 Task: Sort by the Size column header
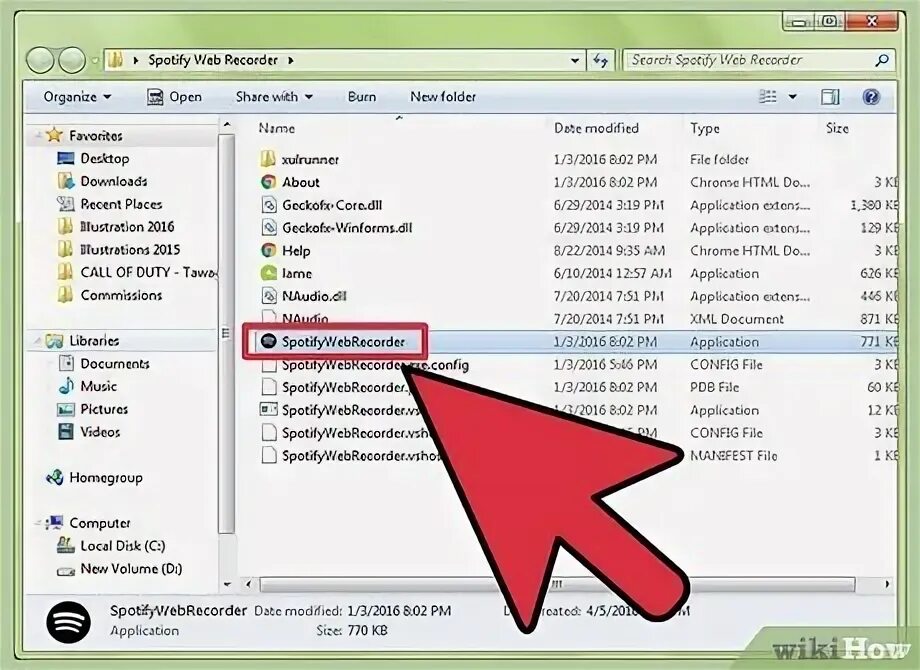click(x=837, y=128)
